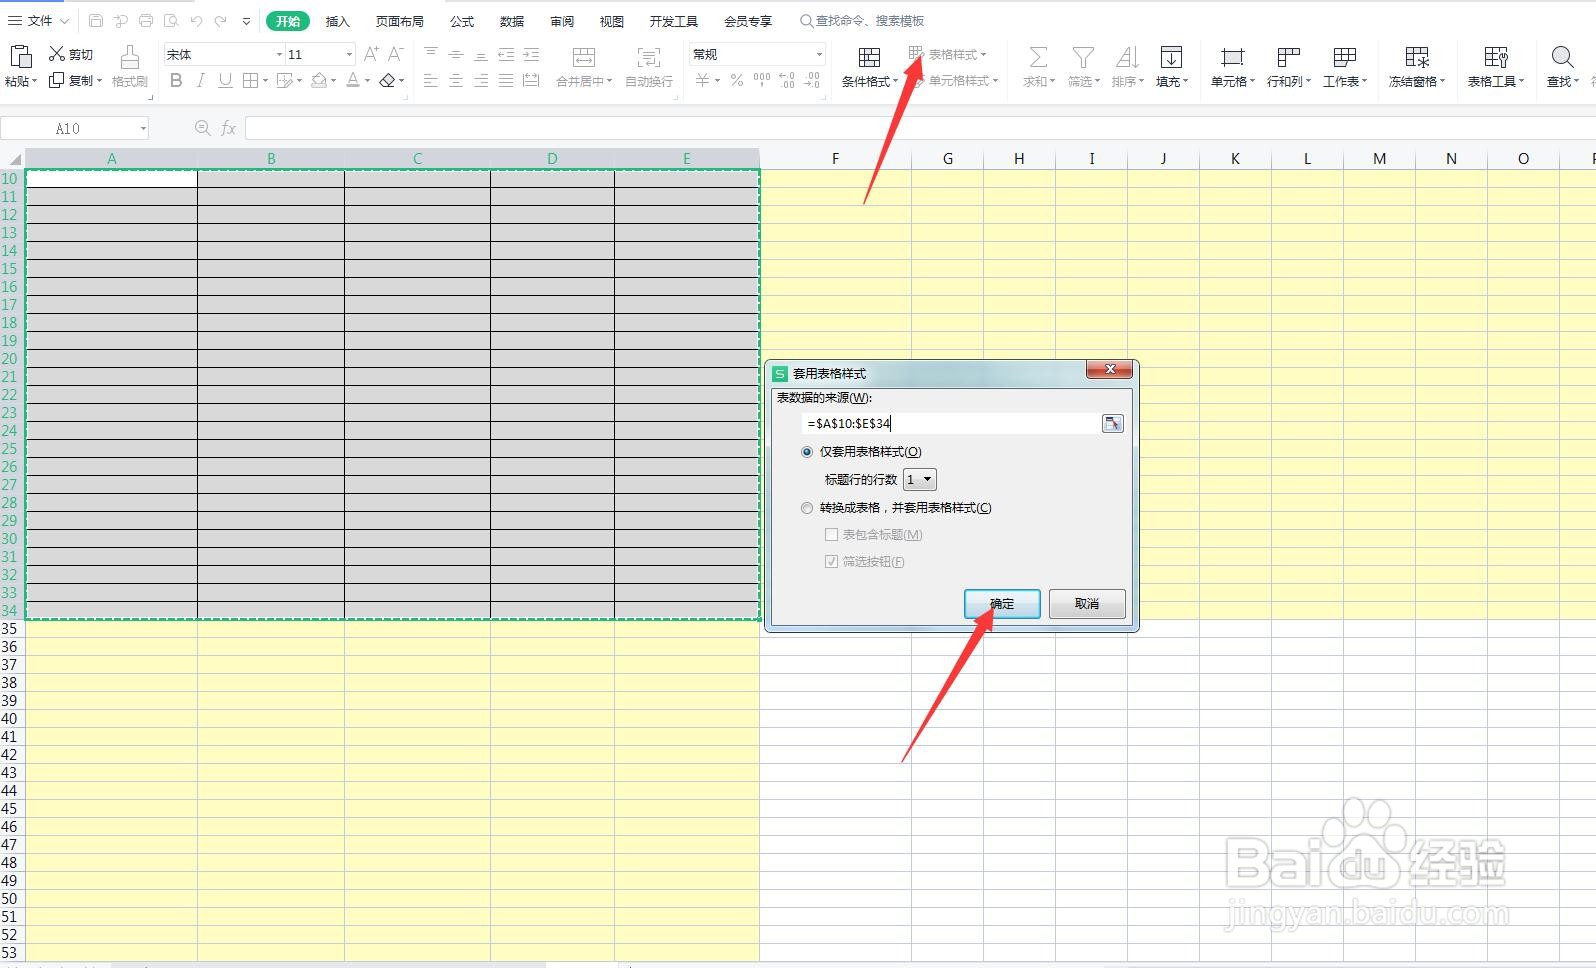
Task: Click Merge and Center (合并居中) icon
Action: click(584, 57)
